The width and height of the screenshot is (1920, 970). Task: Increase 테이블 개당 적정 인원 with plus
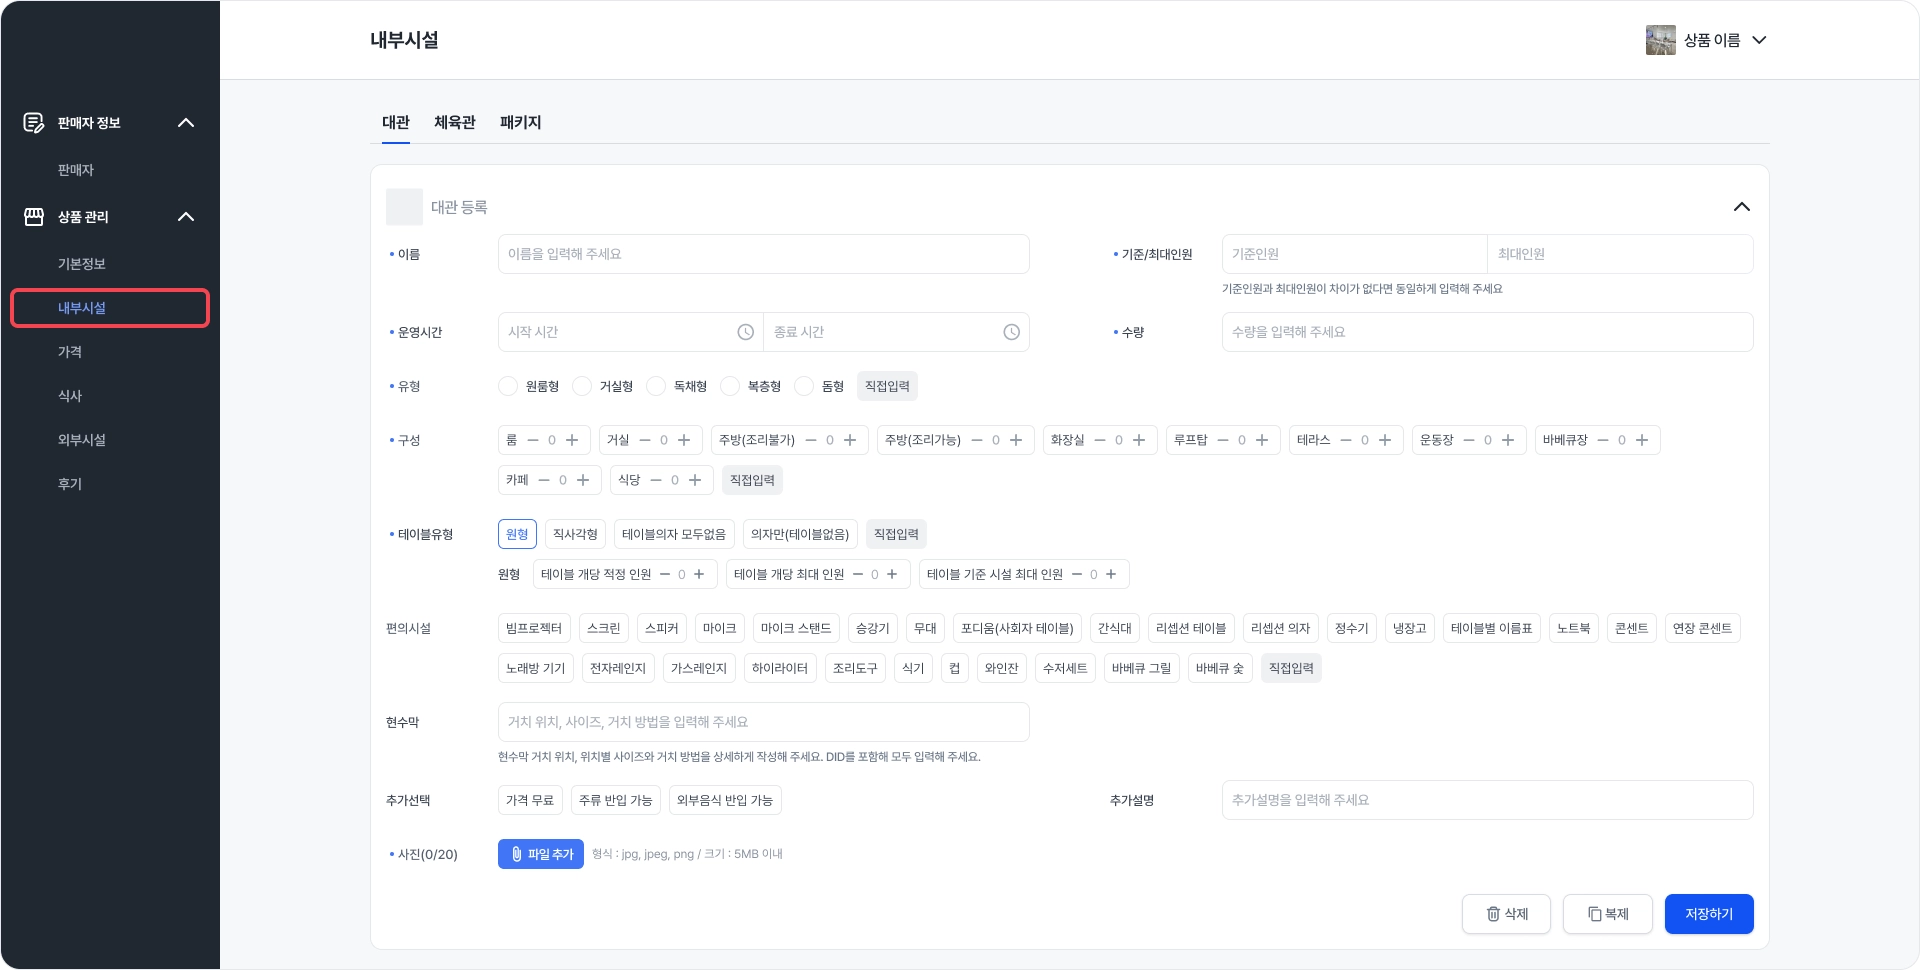click(x=699, y=574)
